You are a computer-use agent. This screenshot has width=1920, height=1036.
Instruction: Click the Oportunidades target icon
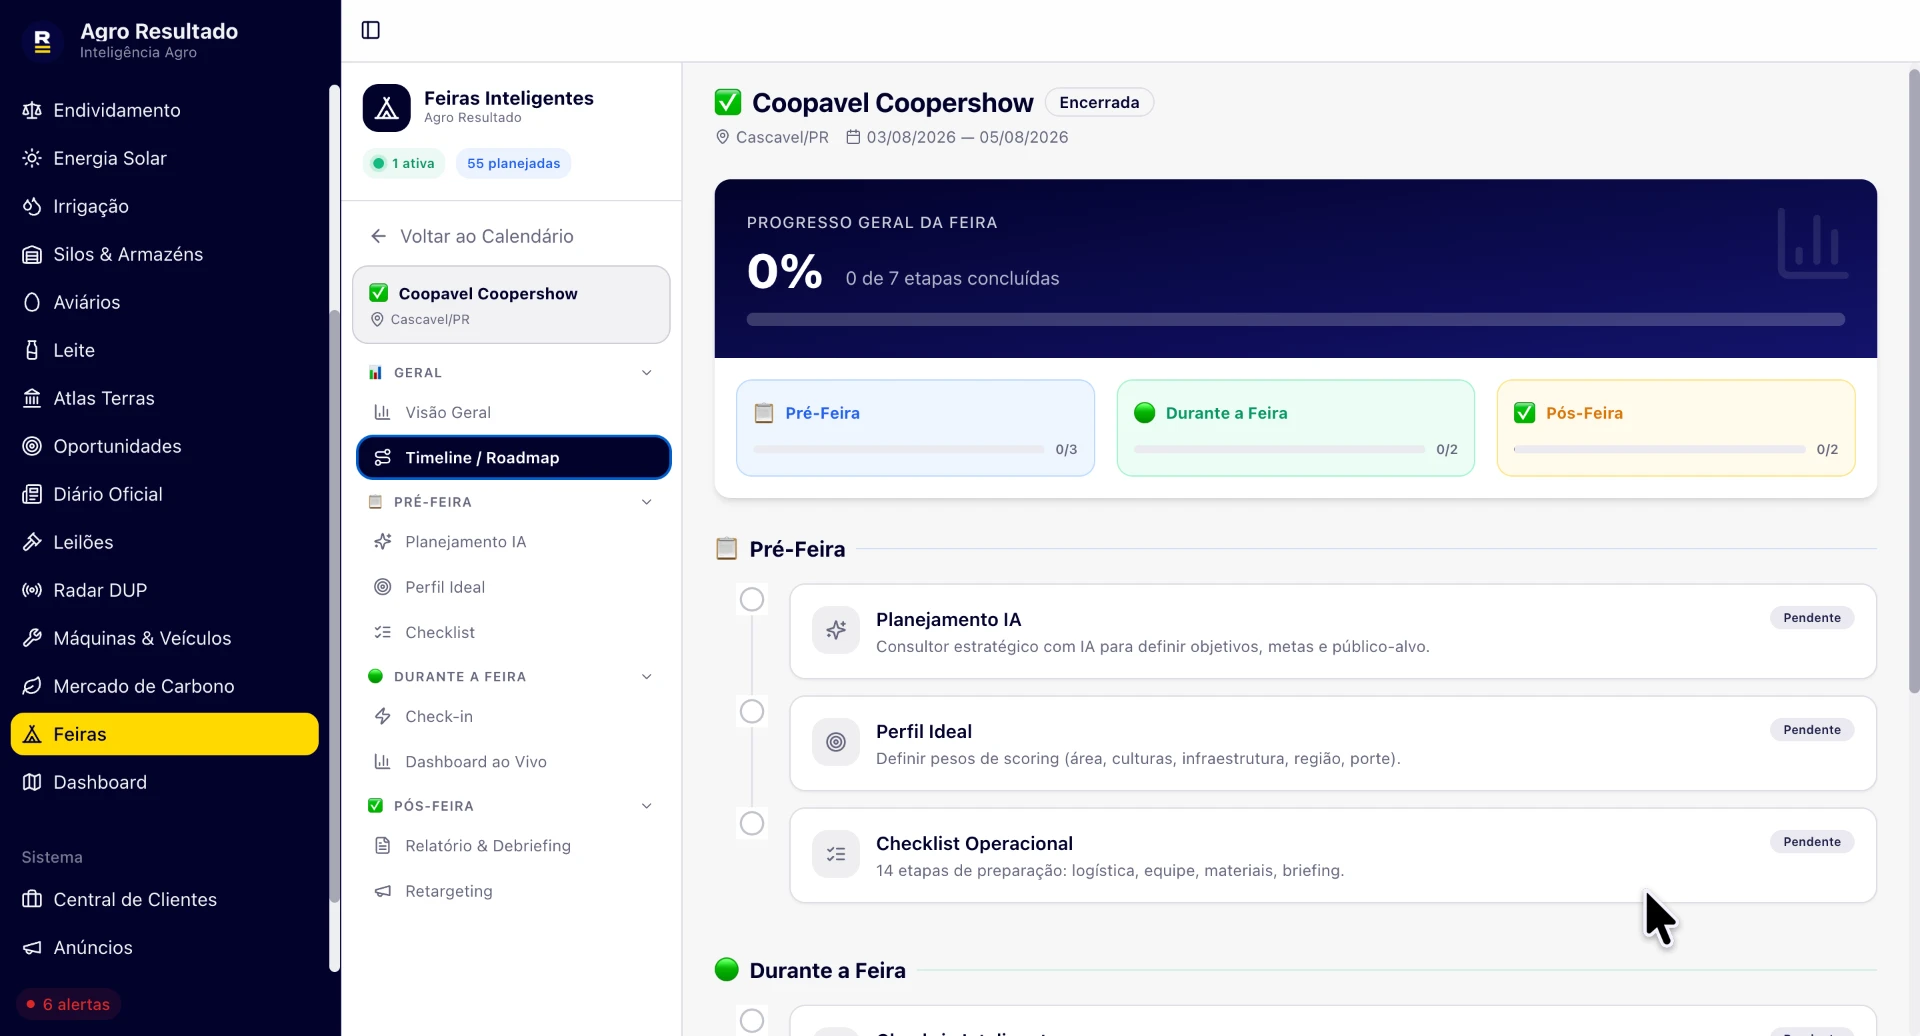pyautogui.click(x=32, y=446)
